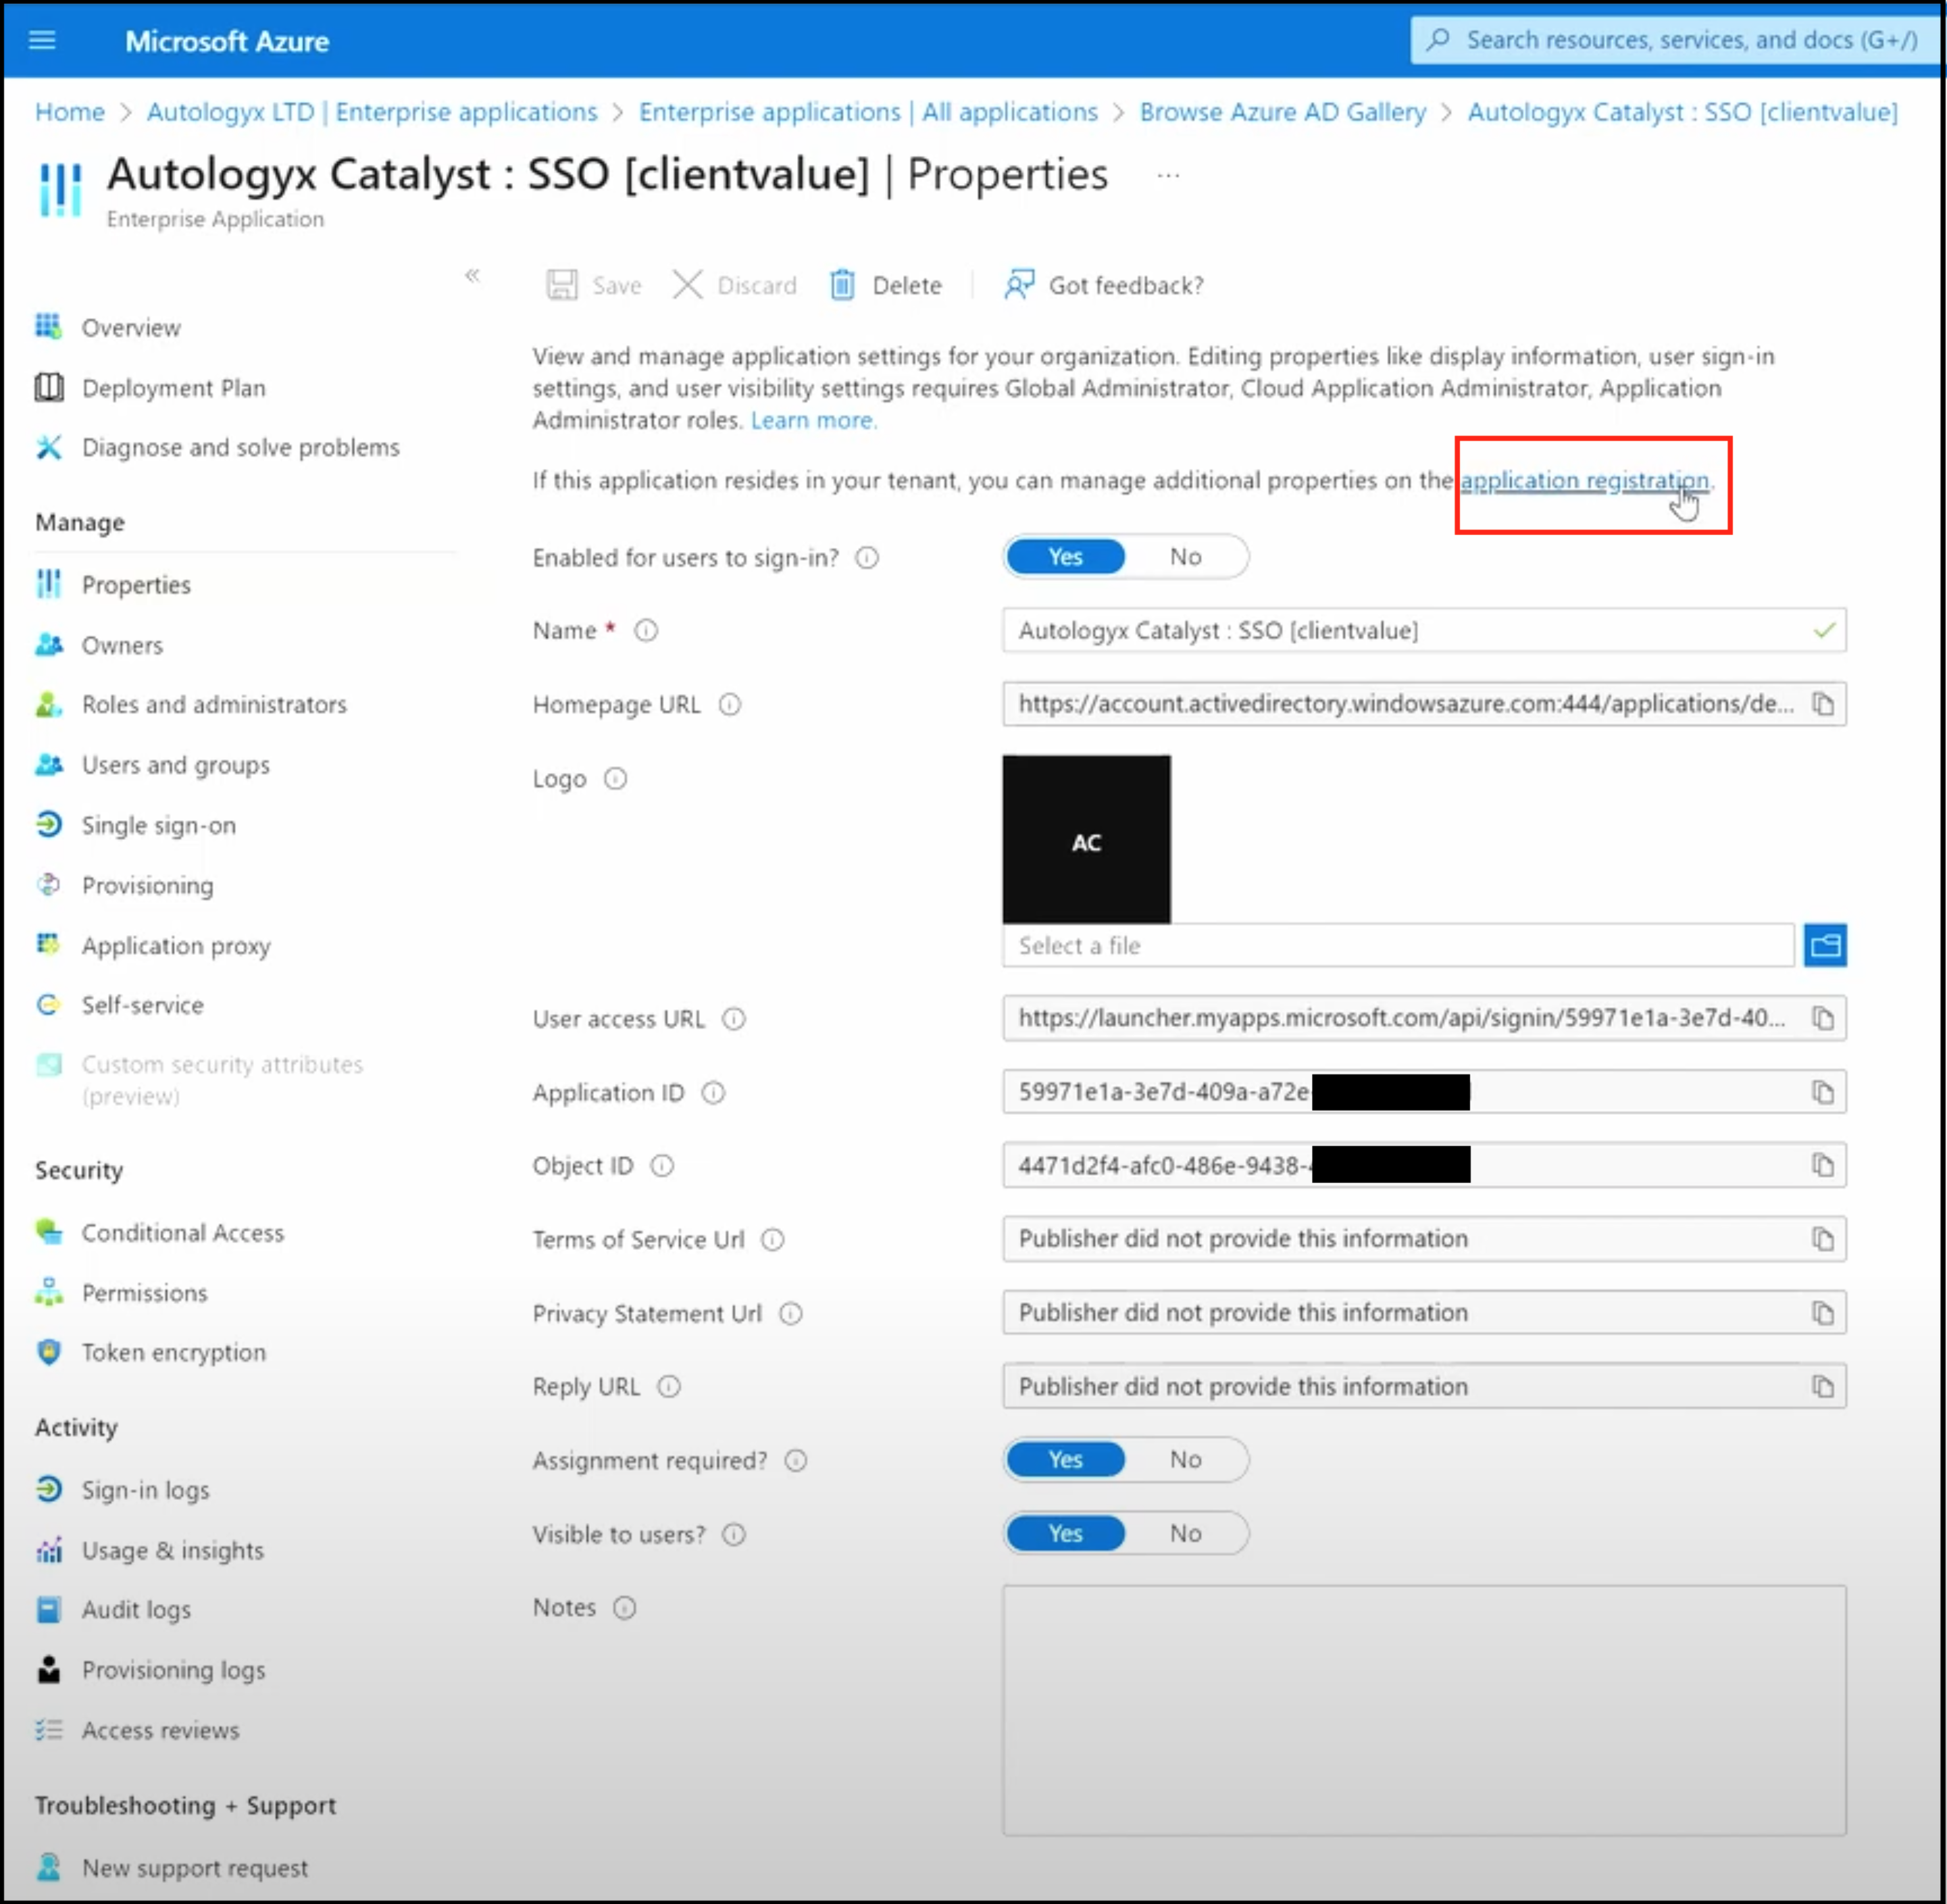Set Assignment required to No
The width and height of the screenshot is (1947, 1904).
pos(1186,1460)
